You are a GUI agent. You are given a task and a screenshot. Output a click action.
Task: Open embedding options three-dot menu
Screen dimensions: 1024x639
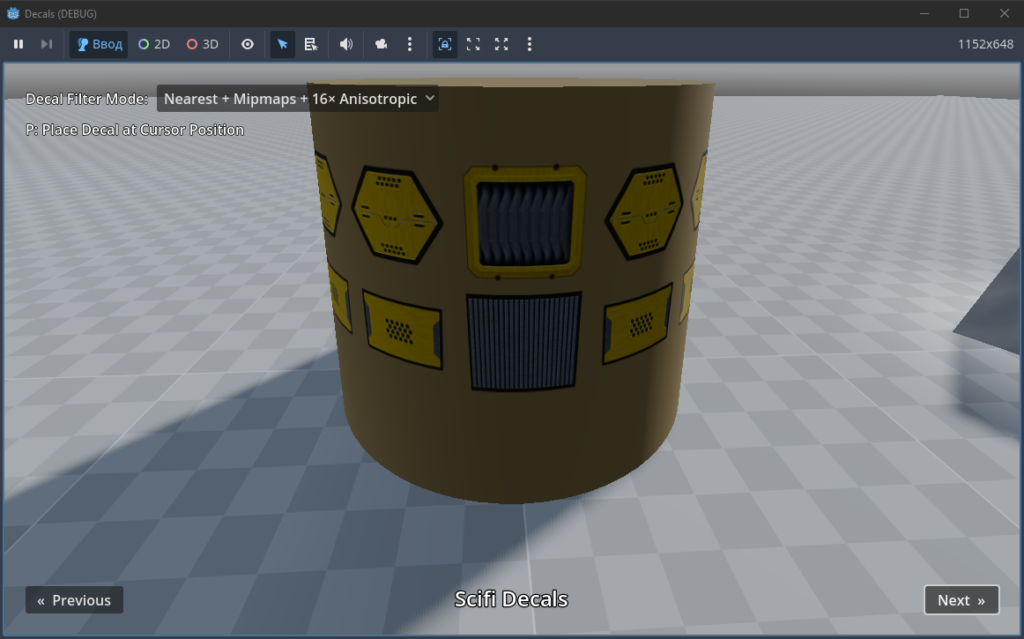point(530,44)
